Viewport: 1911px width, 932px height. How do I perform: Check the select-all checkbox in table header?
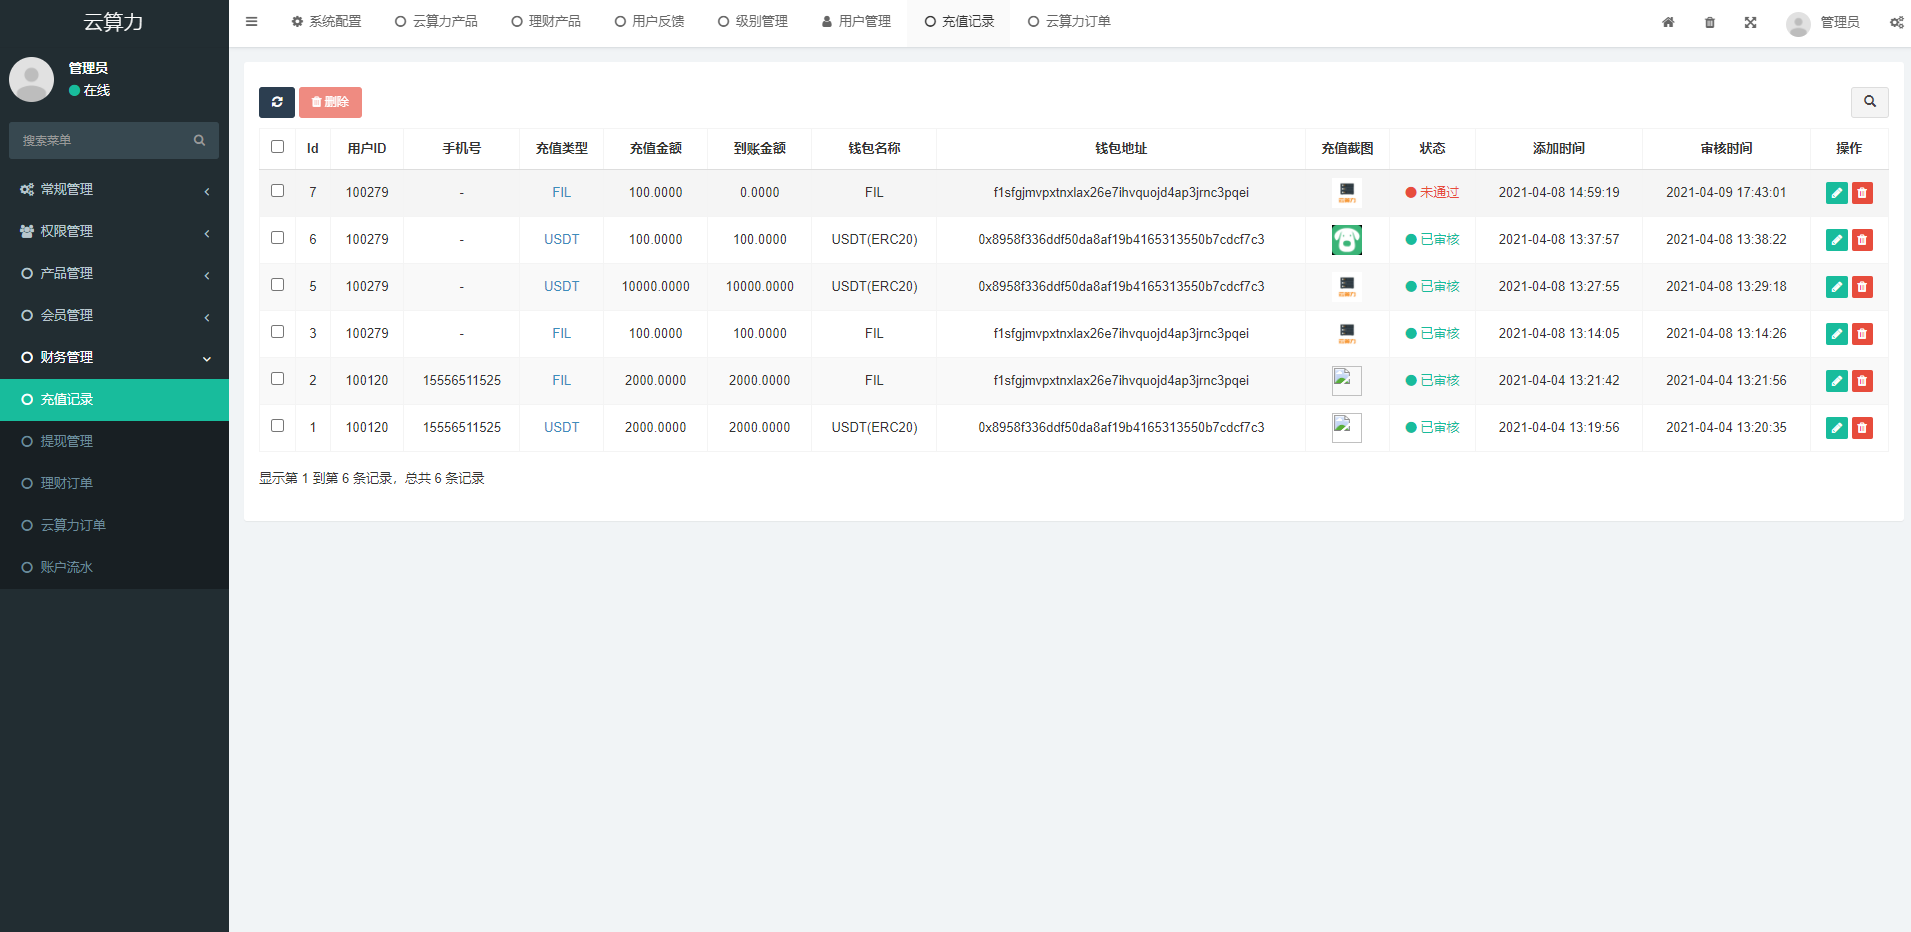pos(277,146)
